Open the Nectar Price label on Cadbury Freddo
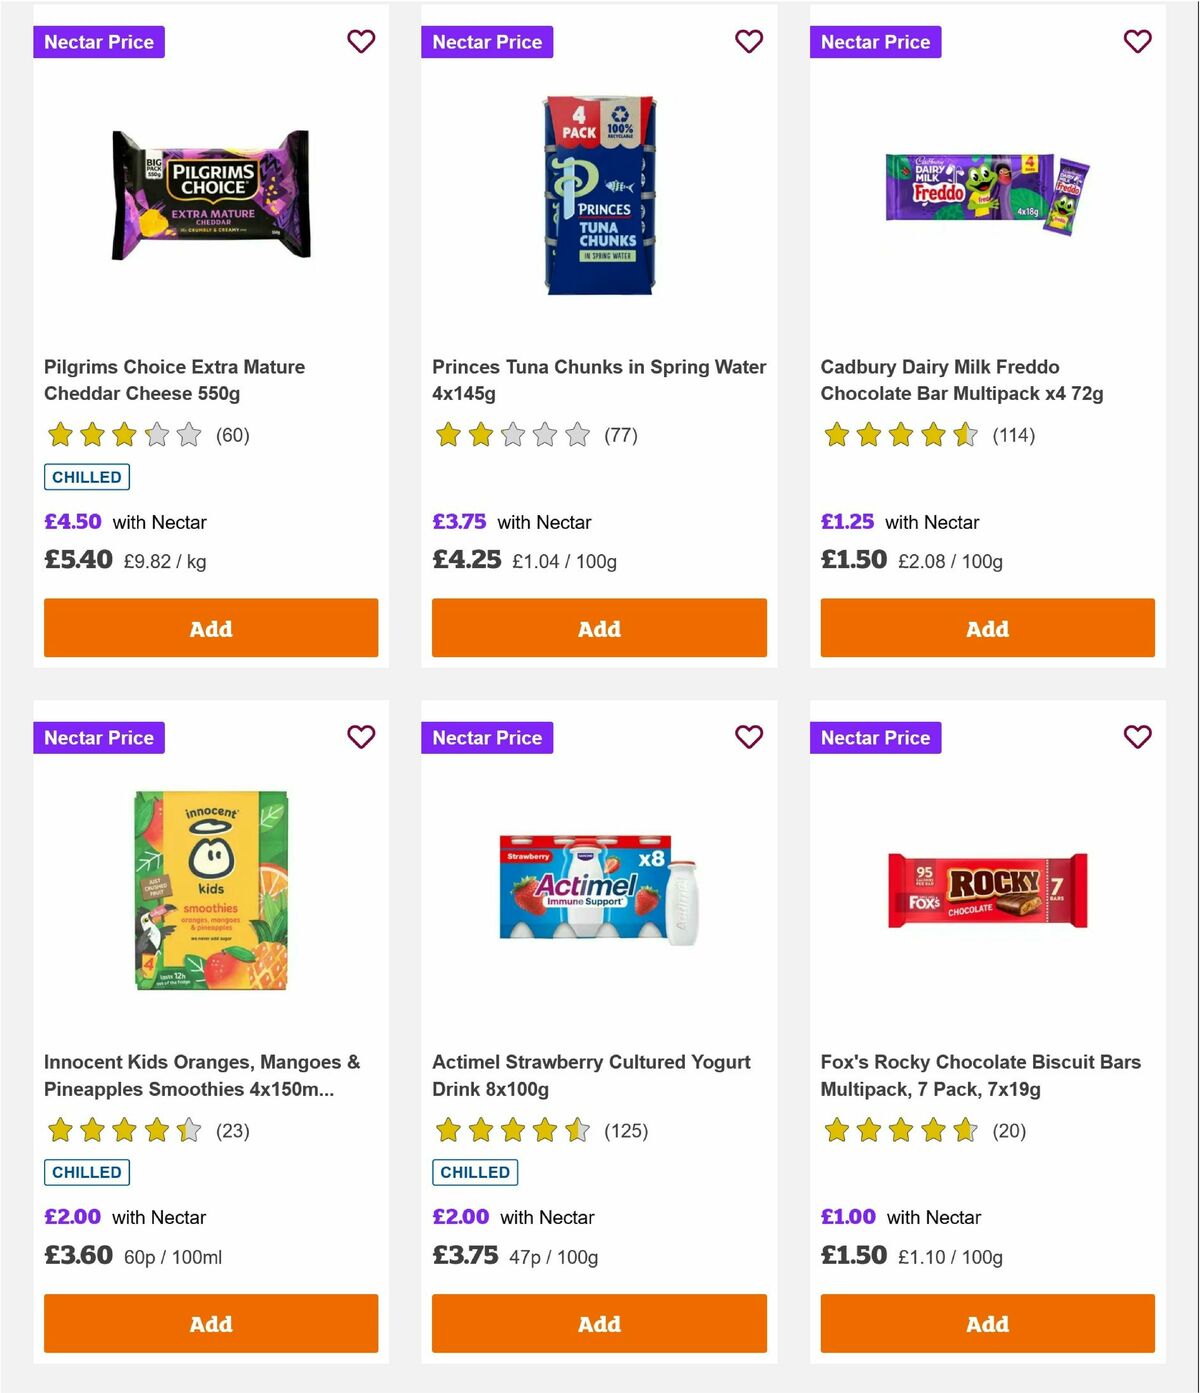This screenshot has height=1393, width=1200. click(875, 42)
